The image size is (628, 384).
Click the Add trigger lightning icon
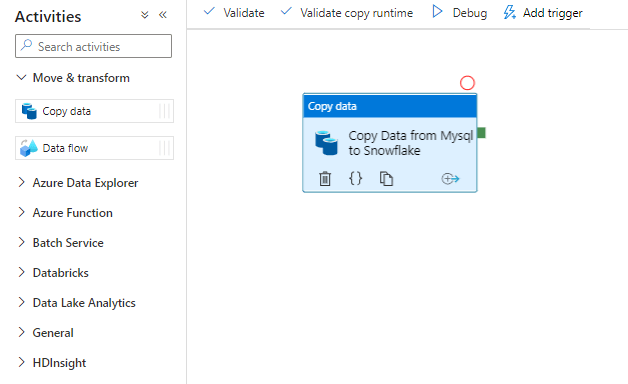509,12
